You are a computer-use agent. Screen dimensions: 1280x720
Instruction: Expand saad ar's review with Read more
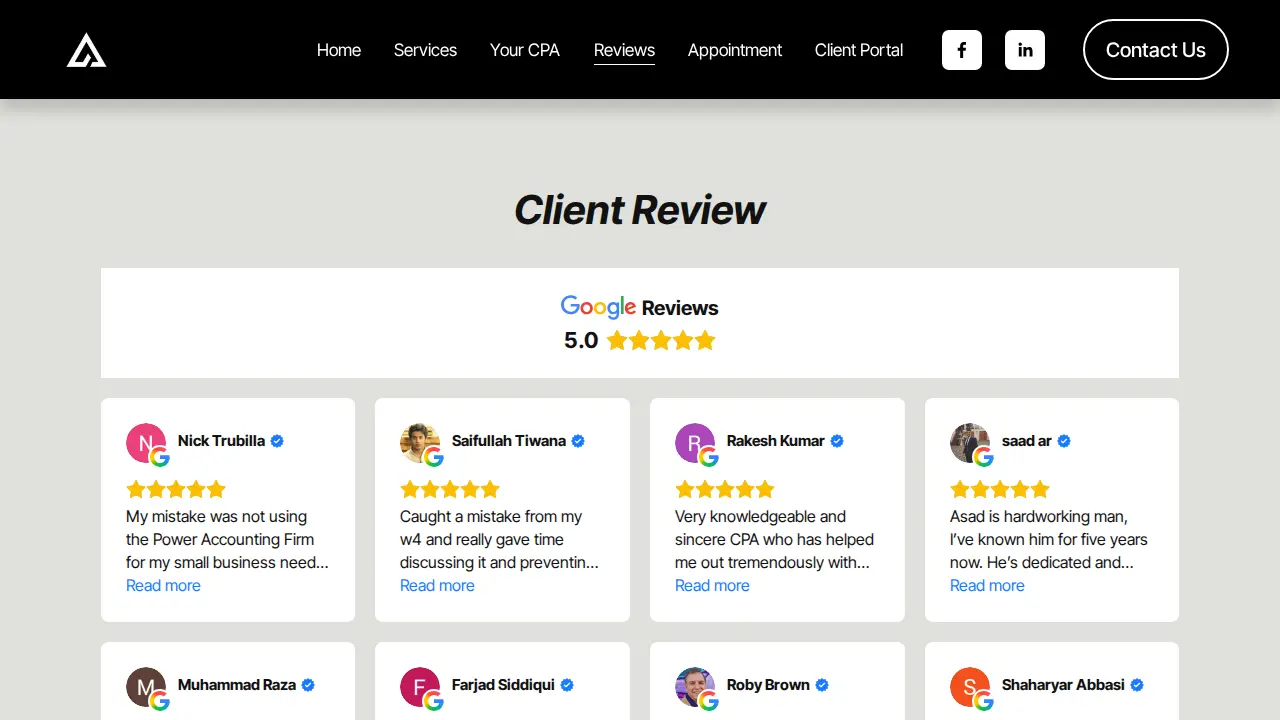tap(987, 586)
